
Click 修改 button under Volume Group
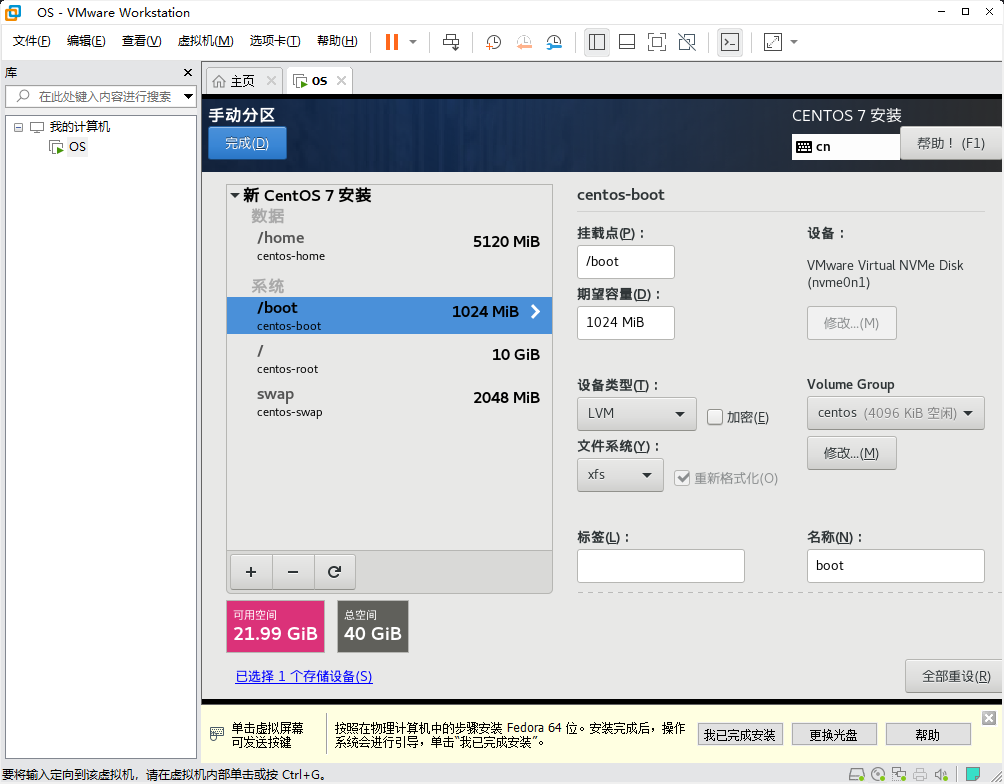coord(852,453)
